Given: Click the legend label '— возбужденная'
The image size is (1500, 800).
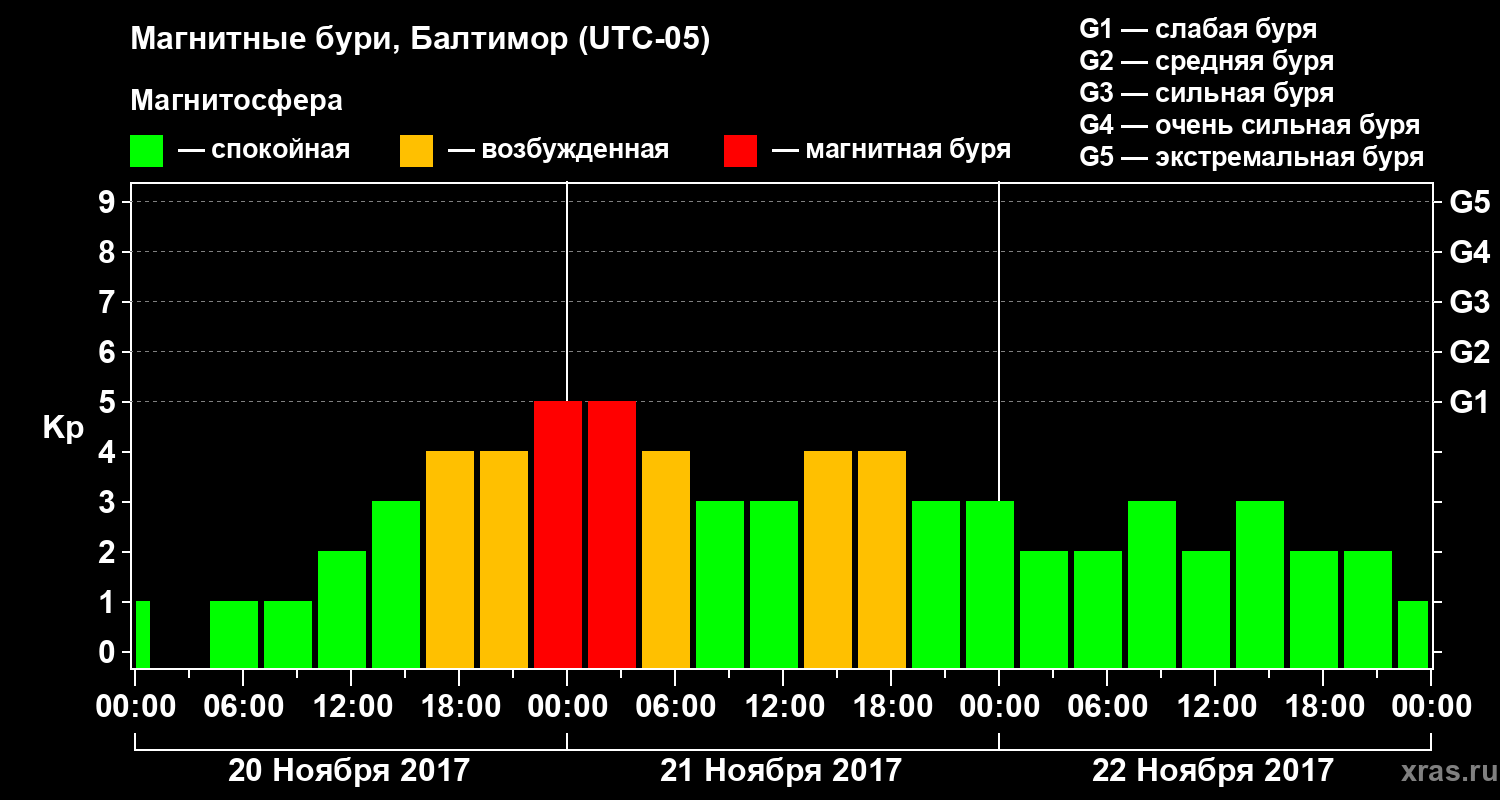Looking at the screenshot, I should coord(558,150).
